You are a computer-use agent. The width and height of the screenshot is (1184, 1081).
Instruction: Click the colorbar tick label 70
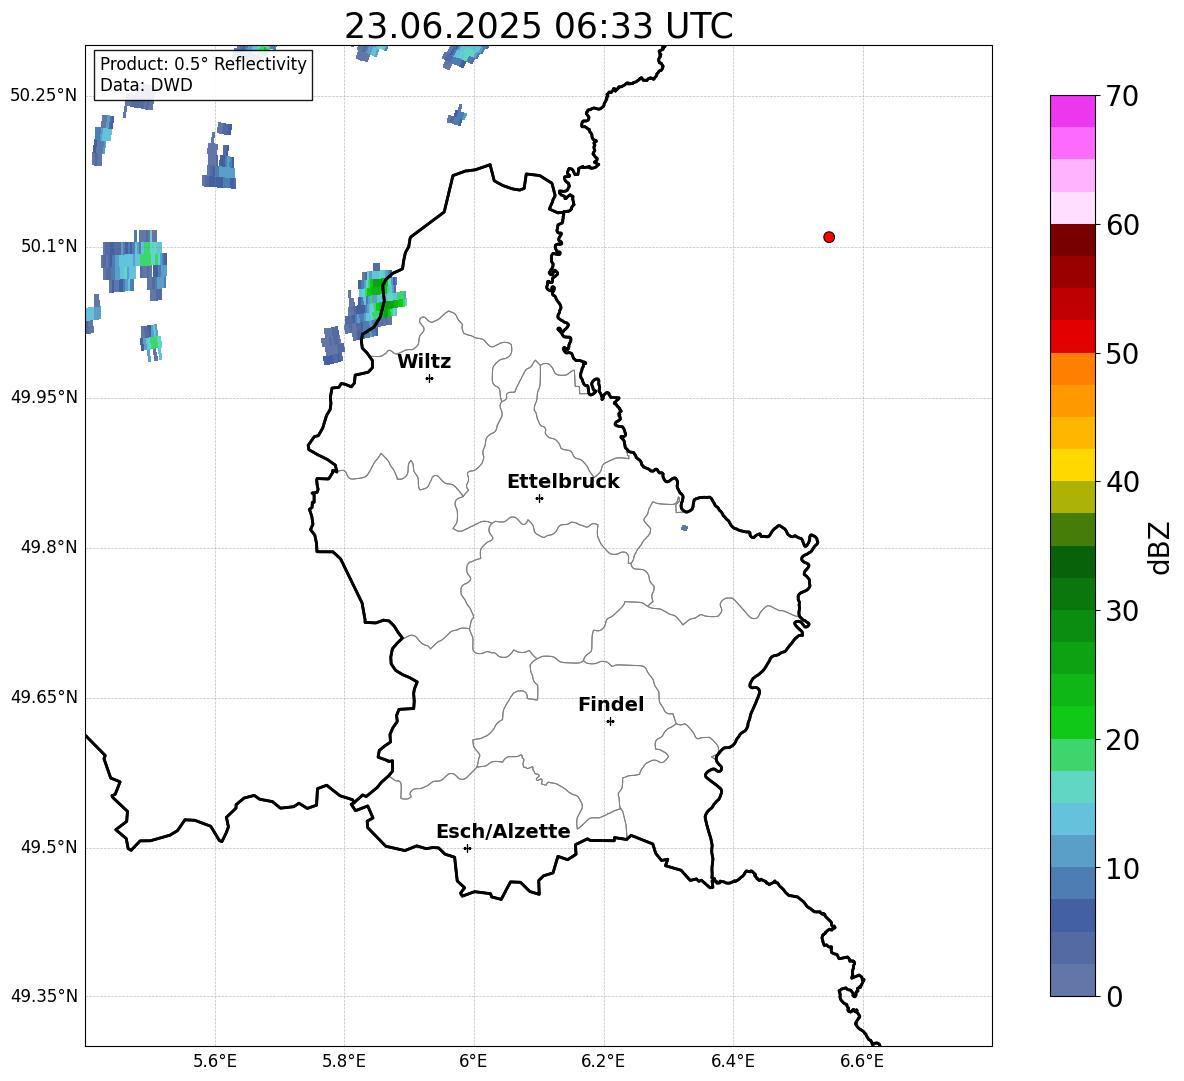click(1122, 96)
